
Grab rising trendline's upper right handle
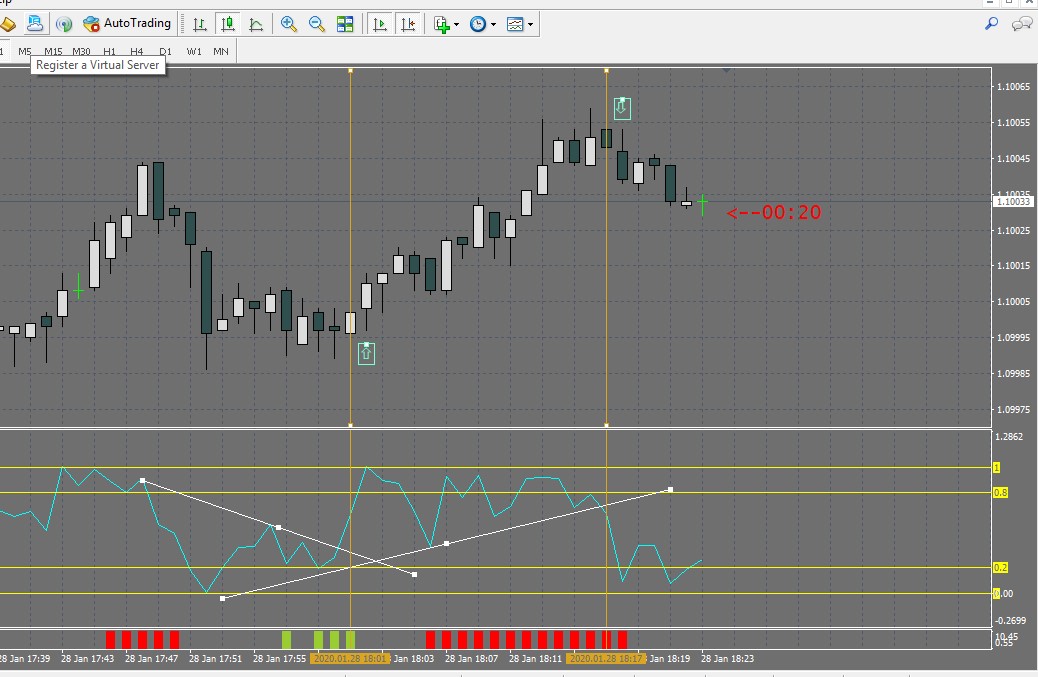coord(671,490)
